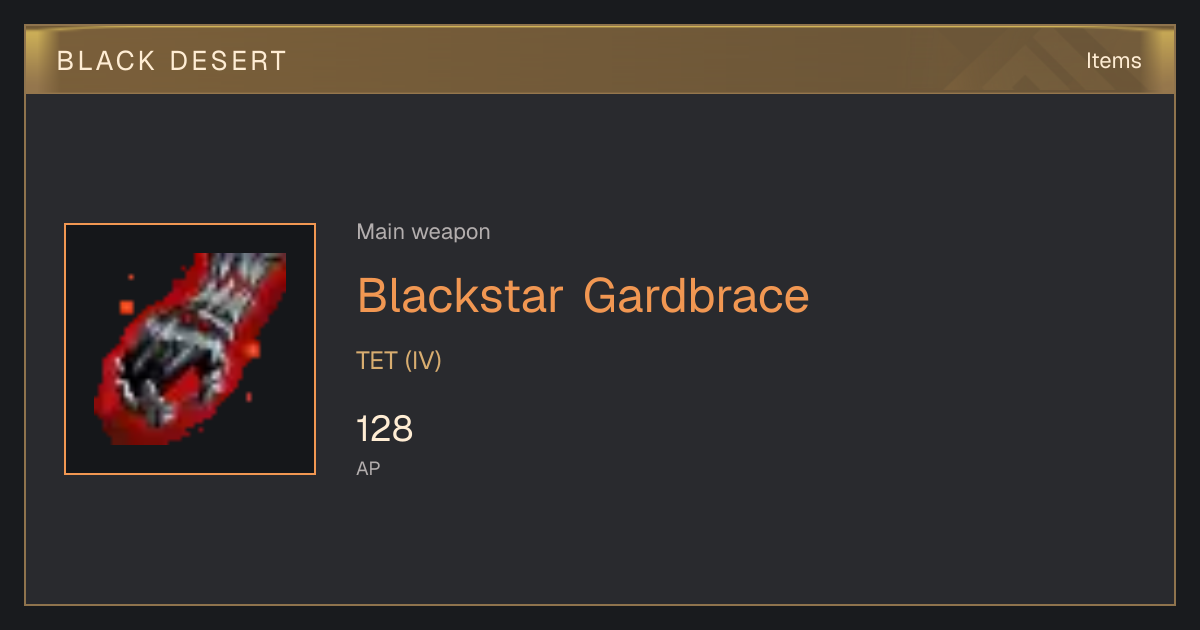
Task: Click the gold header banner
Action: [x=600, y=60]
